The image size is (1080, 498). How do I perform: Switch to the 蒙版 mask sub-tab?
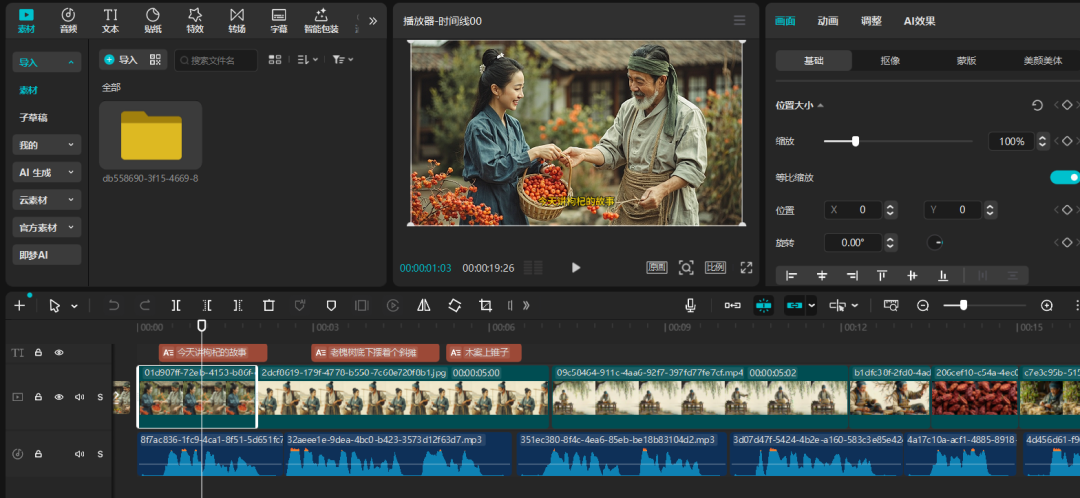point(965,60)
